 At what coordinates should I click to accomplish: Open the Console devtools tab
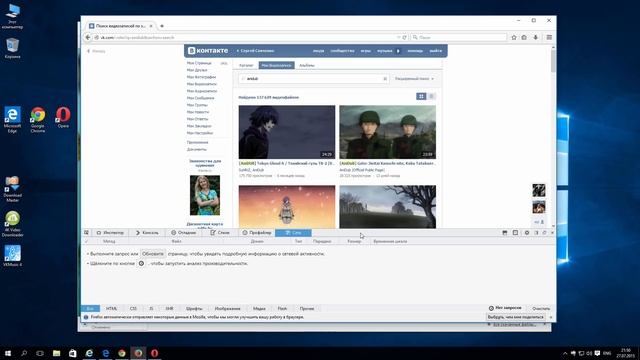click(x=147, y=233)
